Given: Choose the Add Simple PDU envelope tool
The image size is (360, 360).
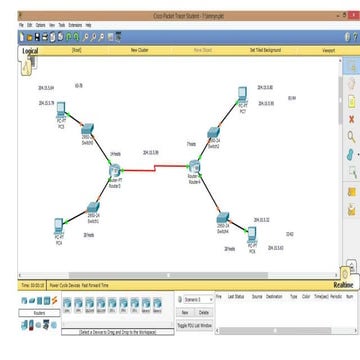Looking at the screenshot, I should tap(351, 192).
